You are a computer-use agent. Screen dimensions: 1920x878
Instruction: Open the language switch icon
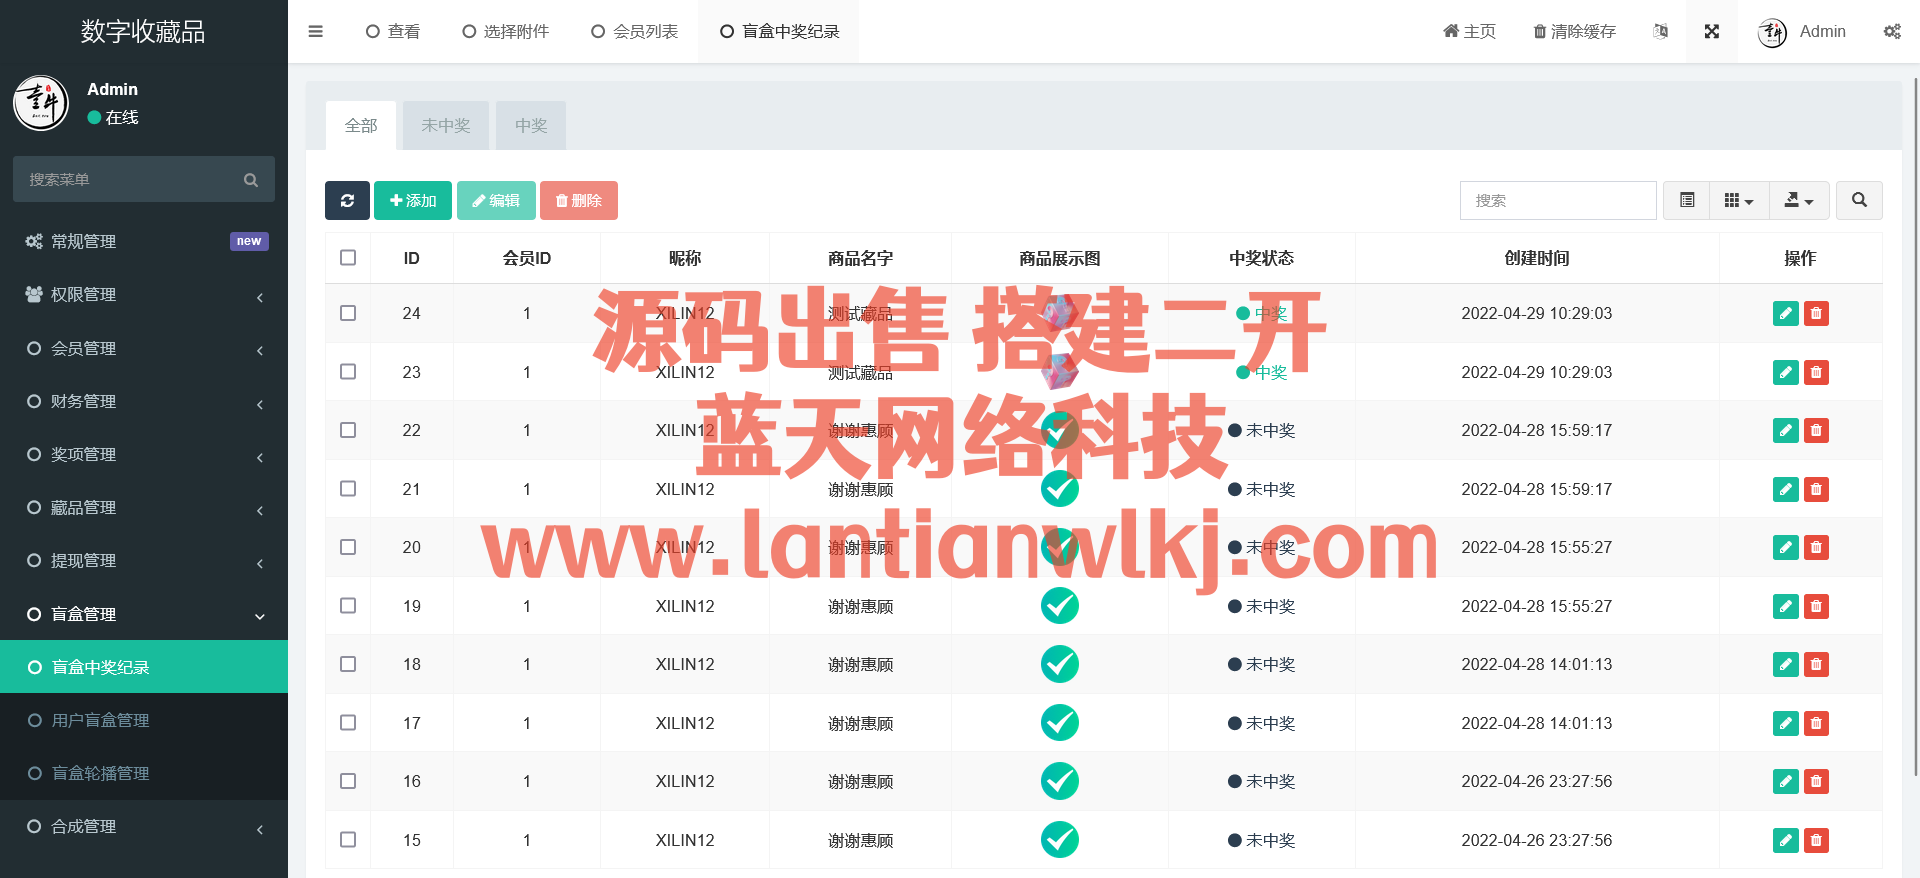[1661, 32]
